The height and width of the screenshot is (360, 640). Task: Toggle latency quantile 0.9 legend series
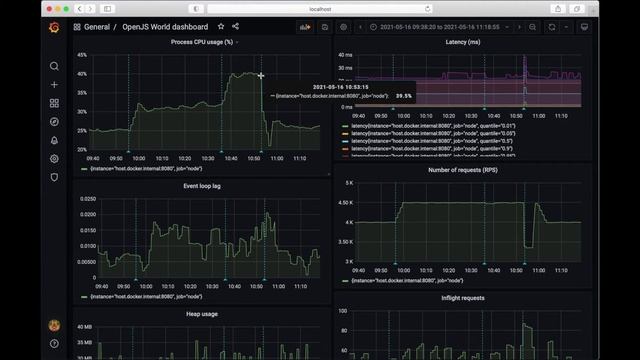pyautogui.click(x=432, y=149)
